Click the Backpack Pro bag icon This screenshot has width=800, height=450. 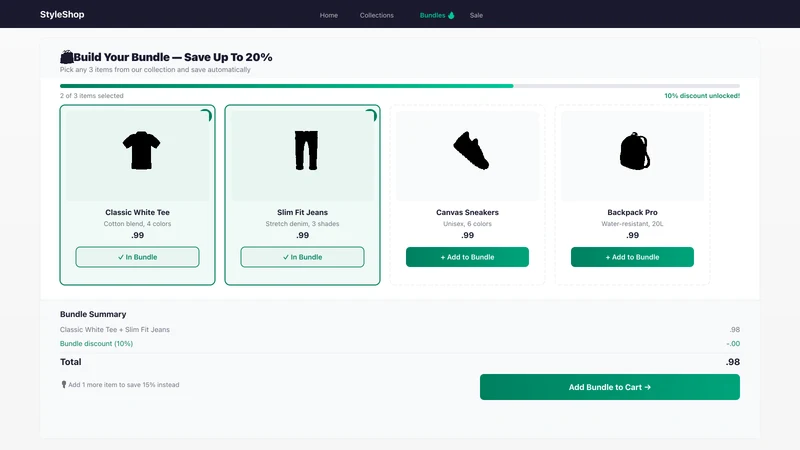(635, 151)
